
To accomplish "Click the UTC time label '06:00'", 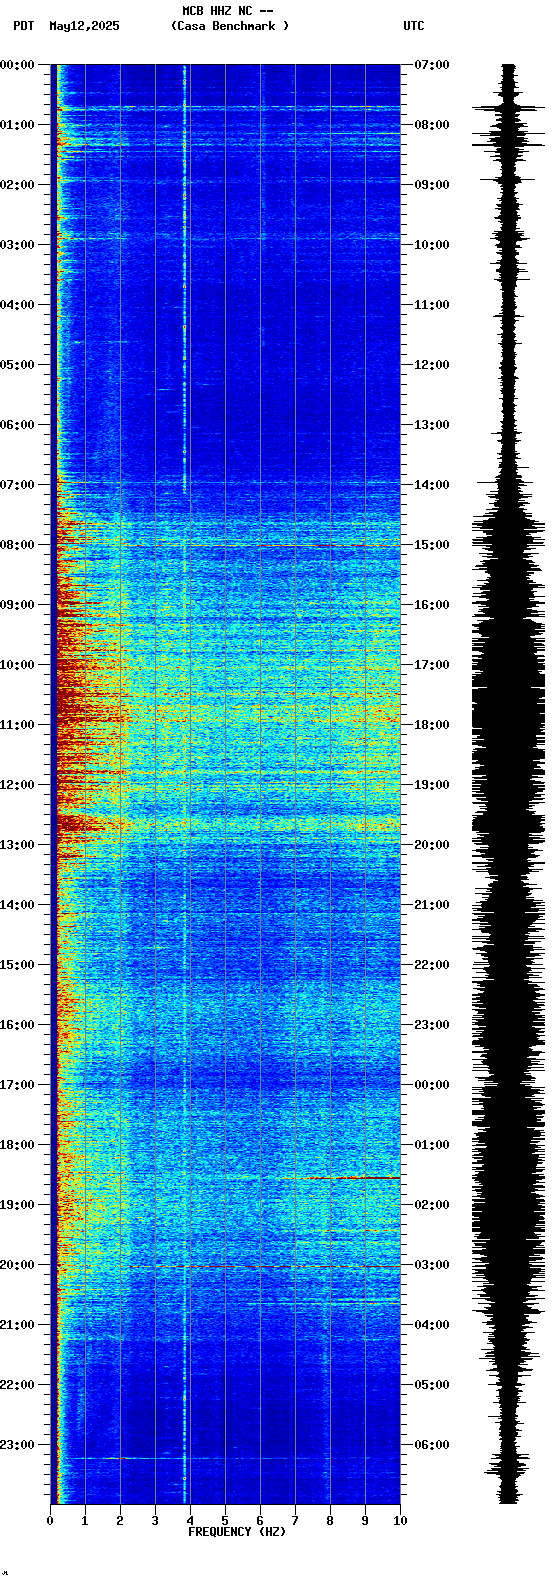I will click(x=432, y=1445).
